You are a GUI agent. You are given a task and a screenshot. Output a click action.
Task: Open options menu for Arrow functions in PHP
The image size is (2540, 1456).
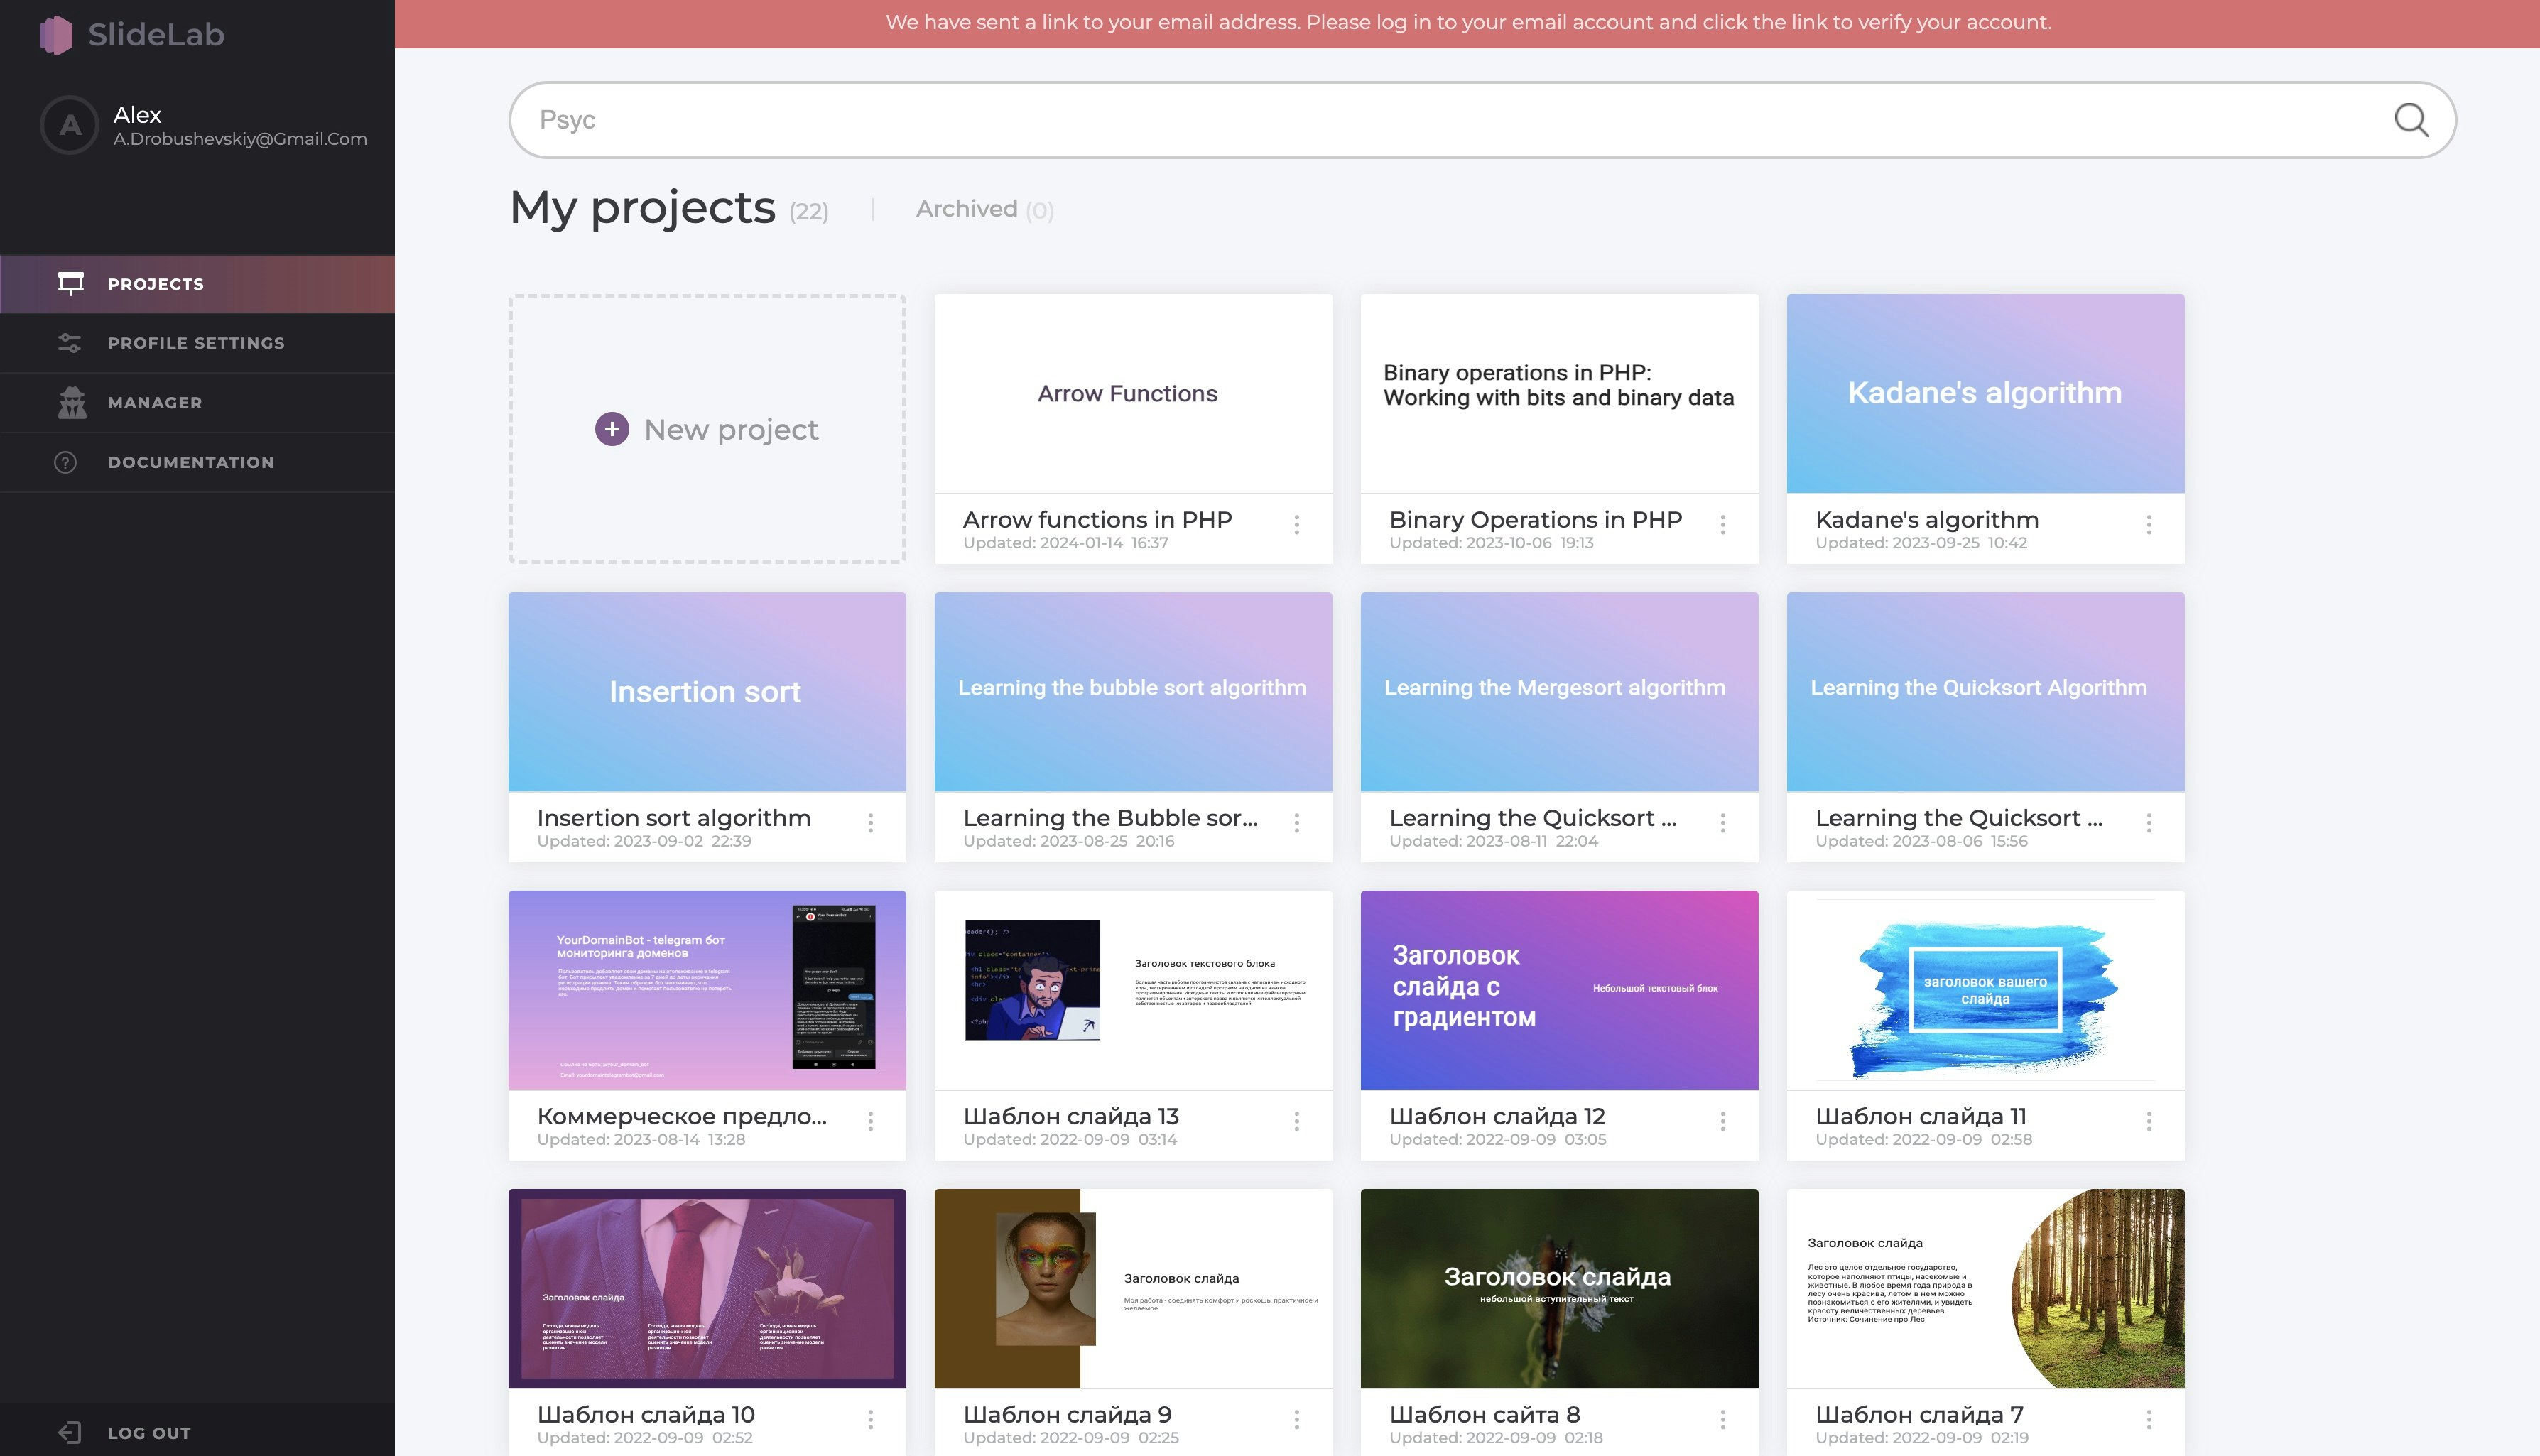pyautogui.click(x=1296, y=525)
